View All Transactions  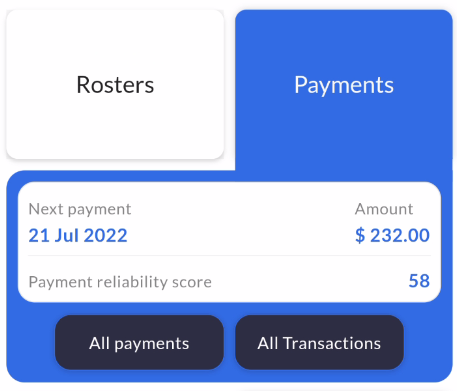pos(319,342)
